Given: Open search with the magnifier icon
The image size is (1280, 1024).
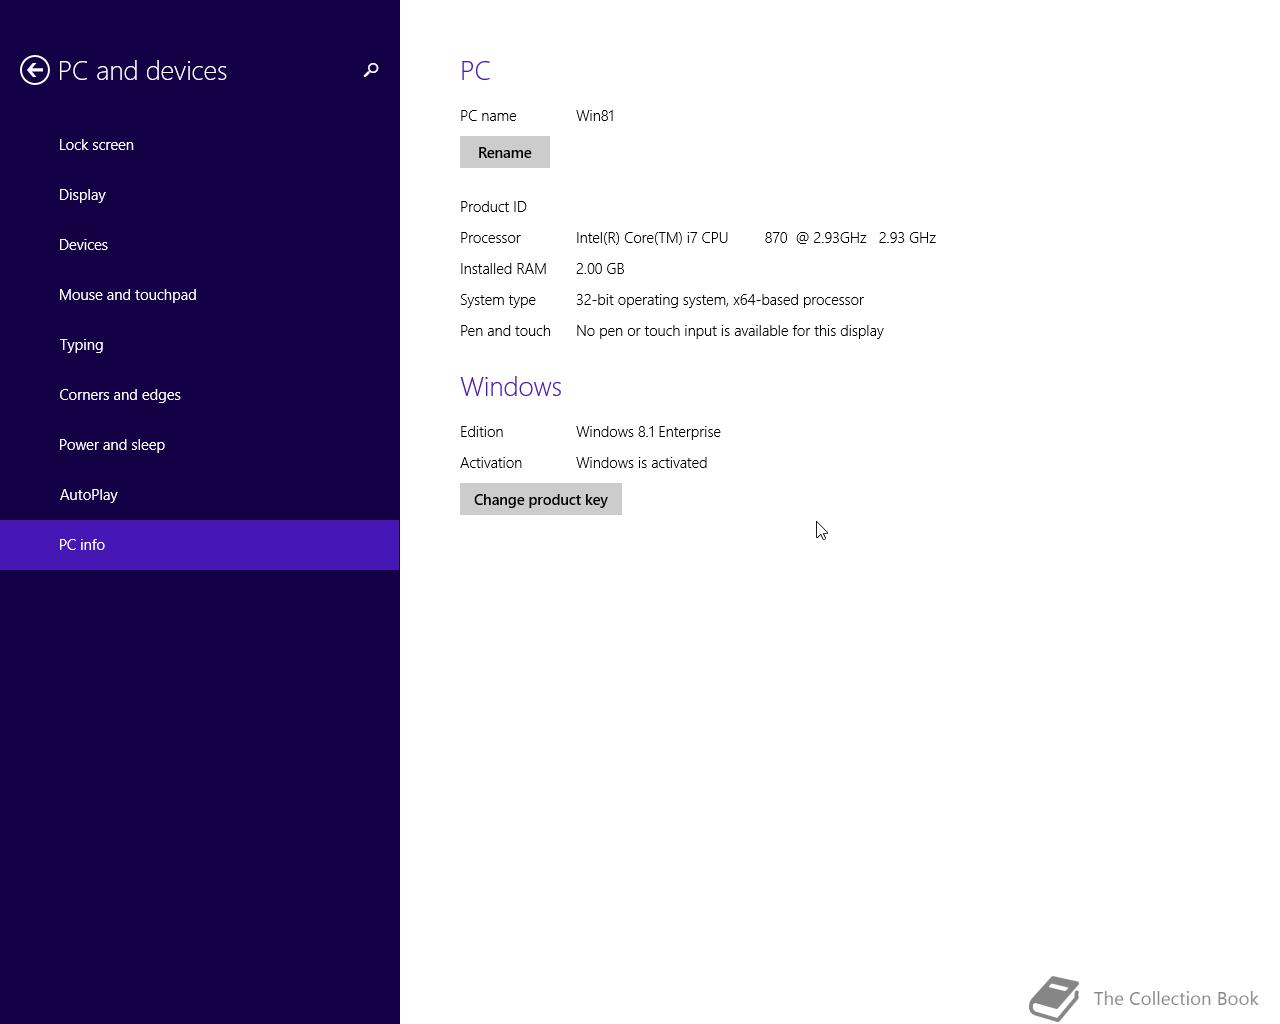Looking at the screenshot, I should [371, 70].
